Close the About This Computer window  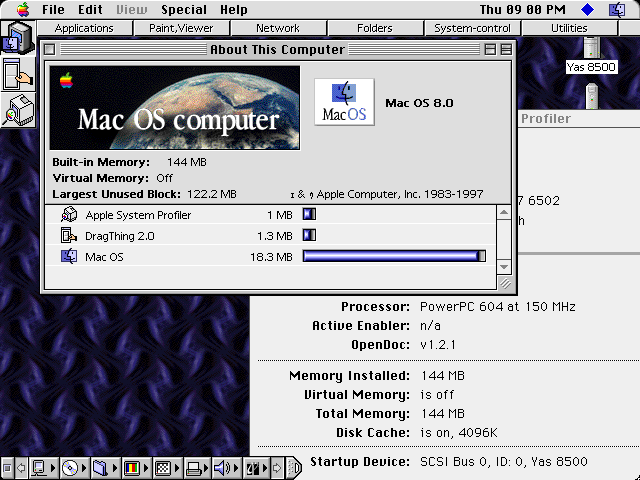point(50,49)
